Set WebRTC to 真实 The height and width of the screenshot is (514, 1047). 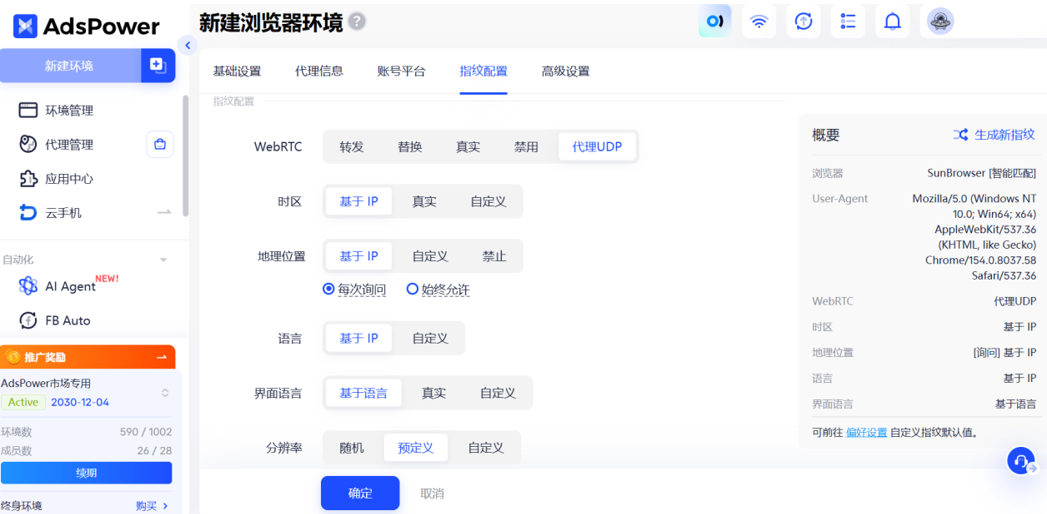(468, 147)
